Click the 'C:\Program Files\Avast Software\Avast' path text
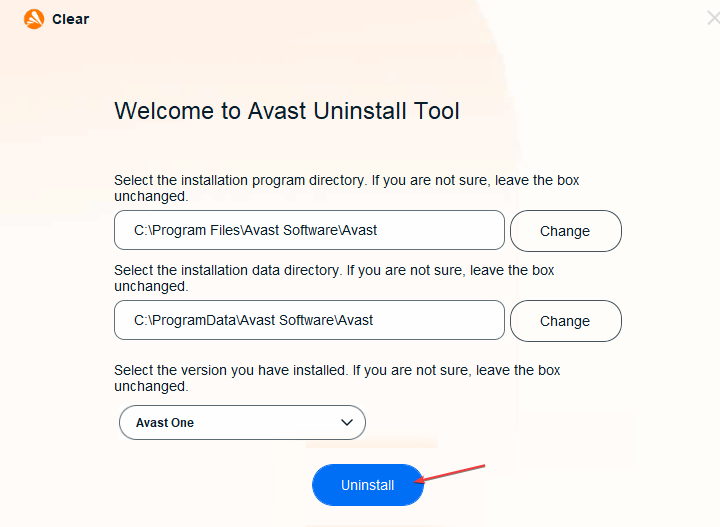The height and width of the screenshot is (527, 720). [255, 230]
